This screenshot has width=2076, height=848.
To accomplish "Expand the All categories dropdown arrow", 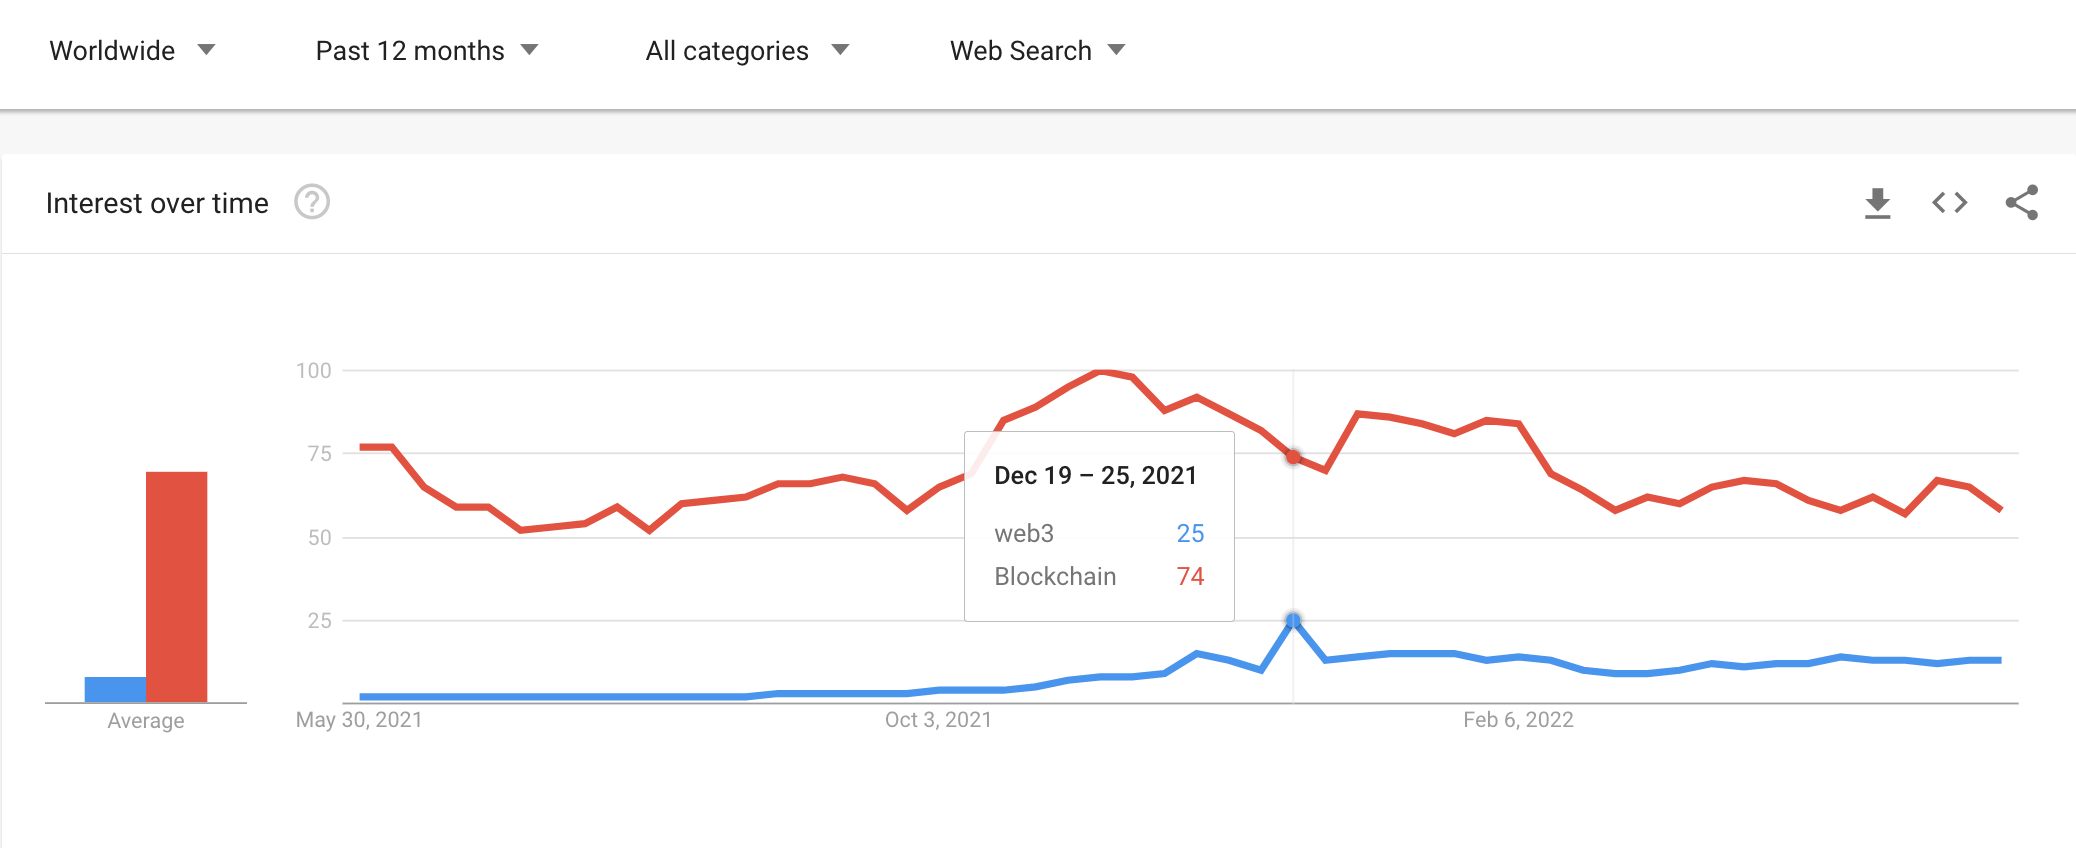I will coord(840,50).
